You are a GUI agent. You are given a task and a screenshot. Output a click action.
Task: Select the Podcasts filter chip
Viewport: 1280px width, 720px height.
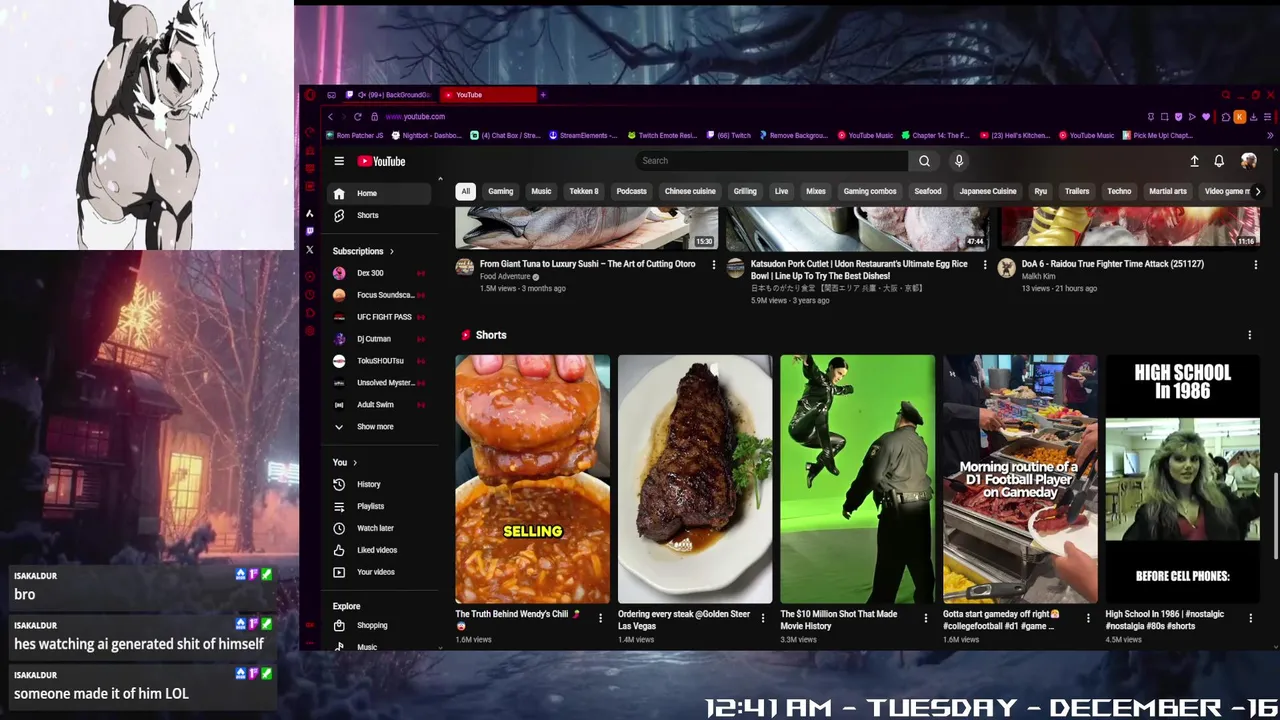pyautogui.click(x=631, y=191)
